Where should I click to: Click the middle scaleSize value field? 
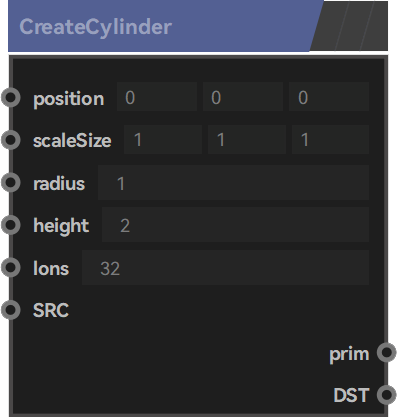pyautogui.click(x=247, y=139)
